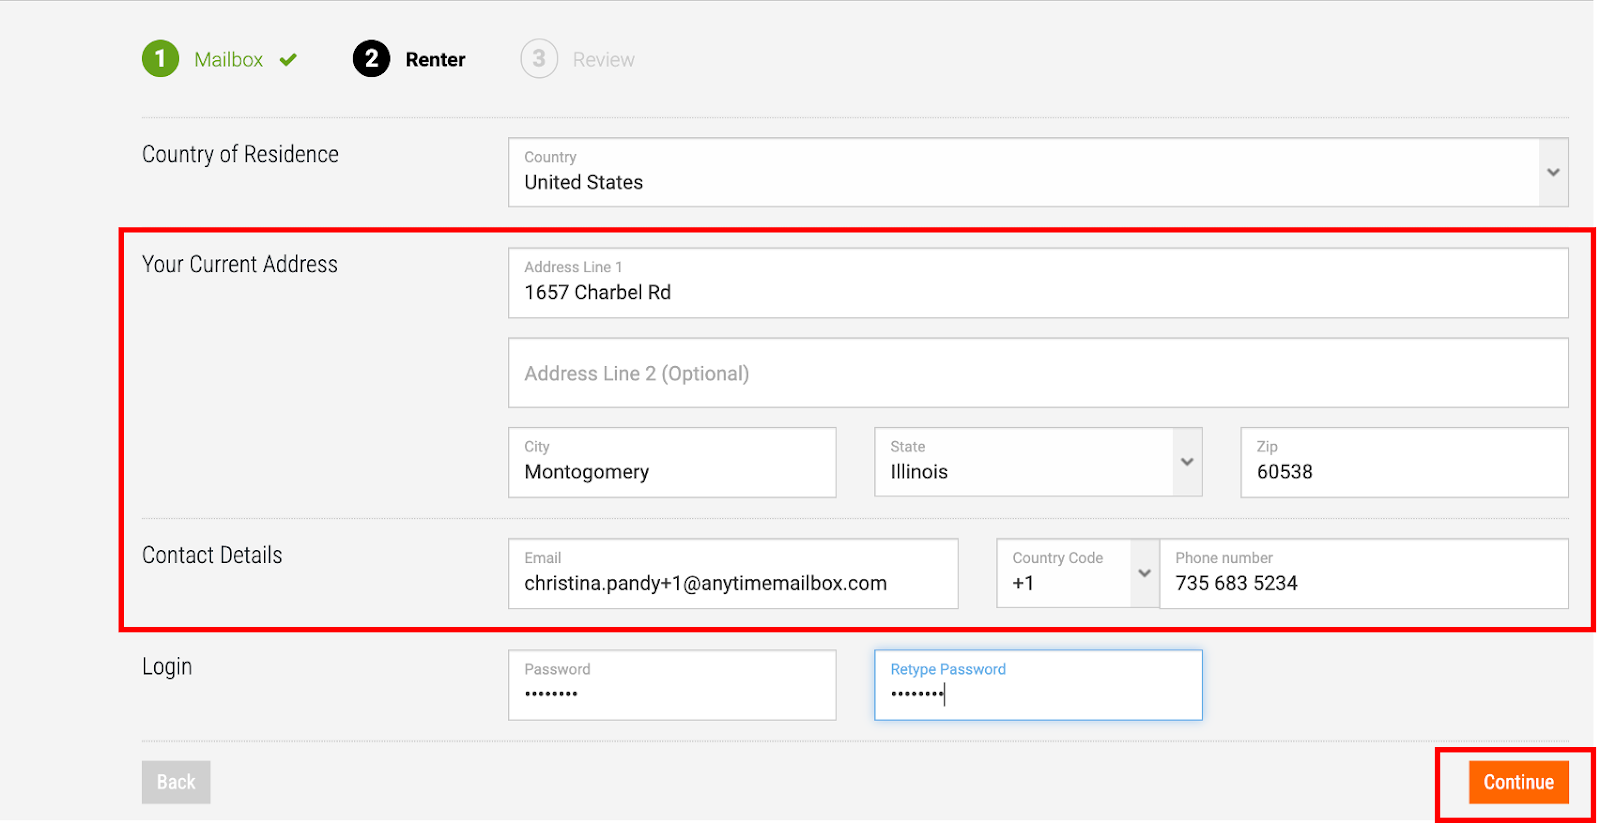Image resolution: width=1600 pixels, height=824 pixels.
Task: Click the Country of Residence label
Action: point(240,154)
